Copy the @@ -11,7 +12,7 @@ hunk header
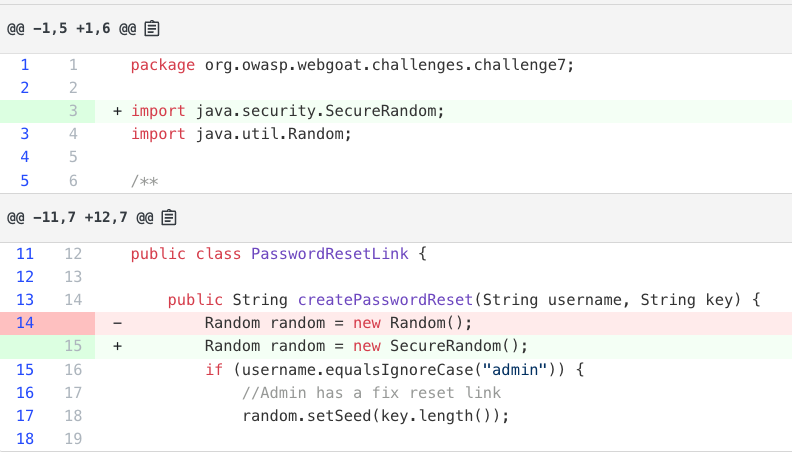Image resolution: width=792 pixels, height=460 pixels. coord(169,218)
